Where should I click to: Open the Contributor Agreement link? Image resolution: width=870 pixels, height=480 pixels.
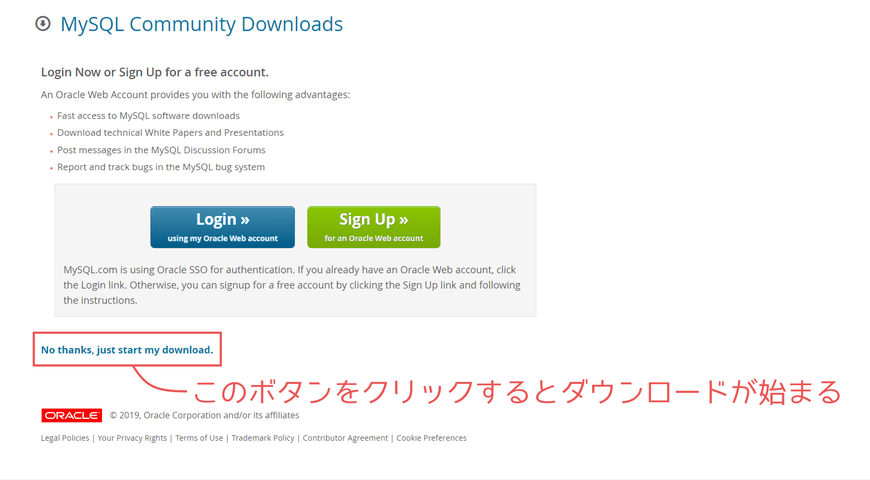(345, 438)
